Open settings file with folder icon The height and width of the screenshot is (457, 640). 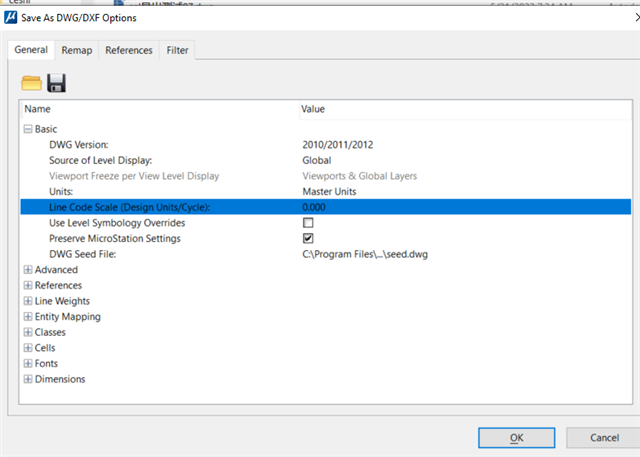[x=31, y=83]
